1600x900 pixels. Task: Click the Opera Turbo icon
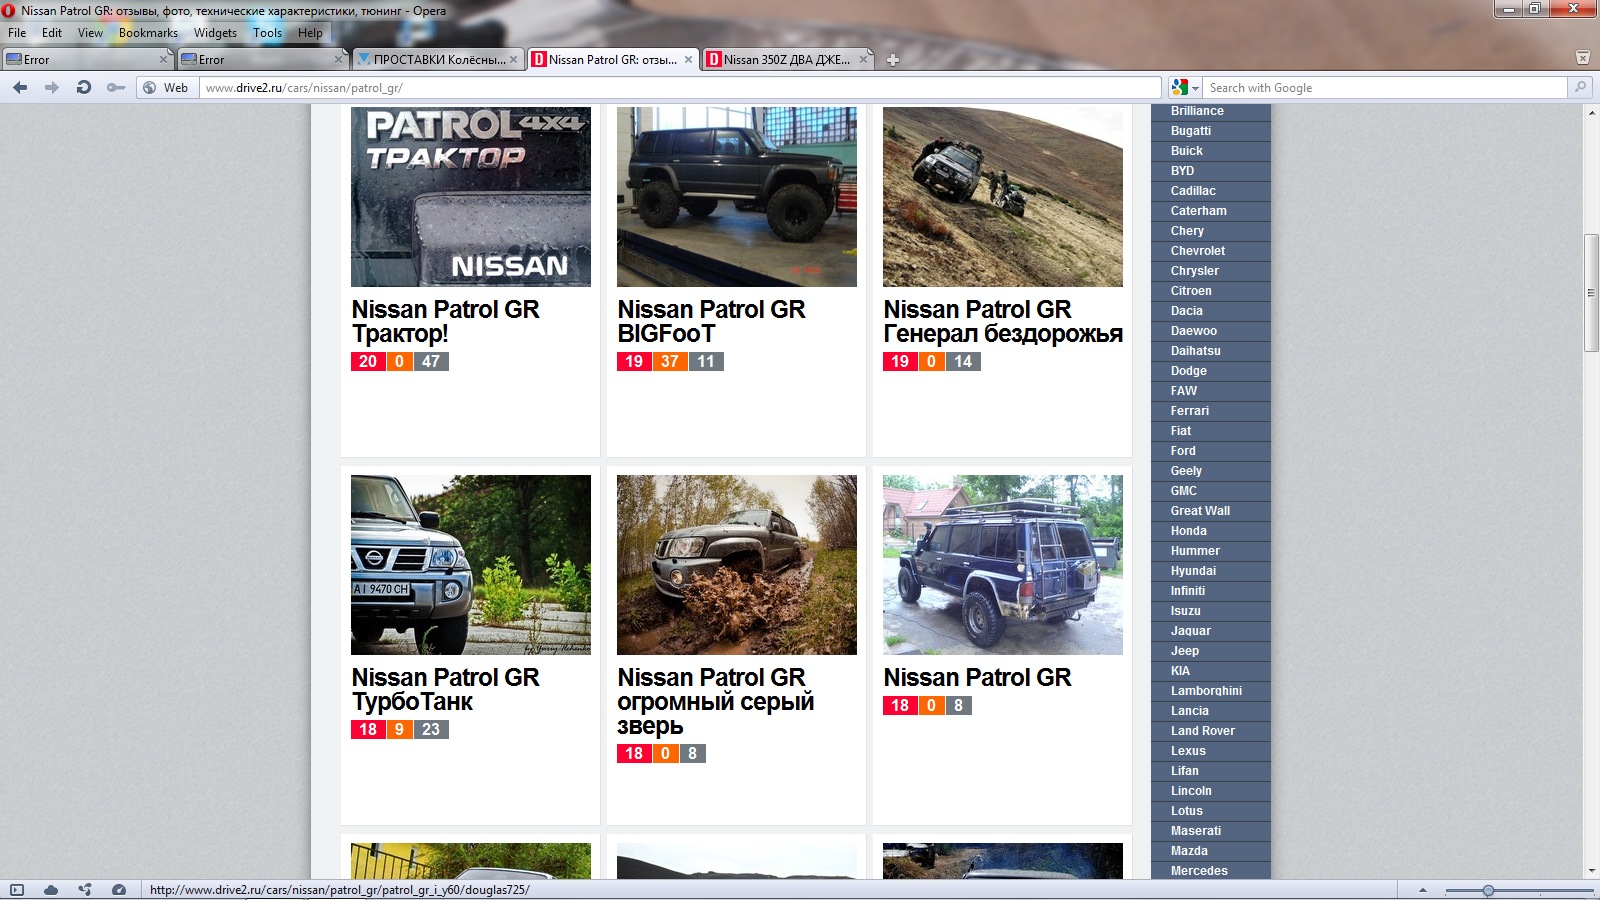119,890
